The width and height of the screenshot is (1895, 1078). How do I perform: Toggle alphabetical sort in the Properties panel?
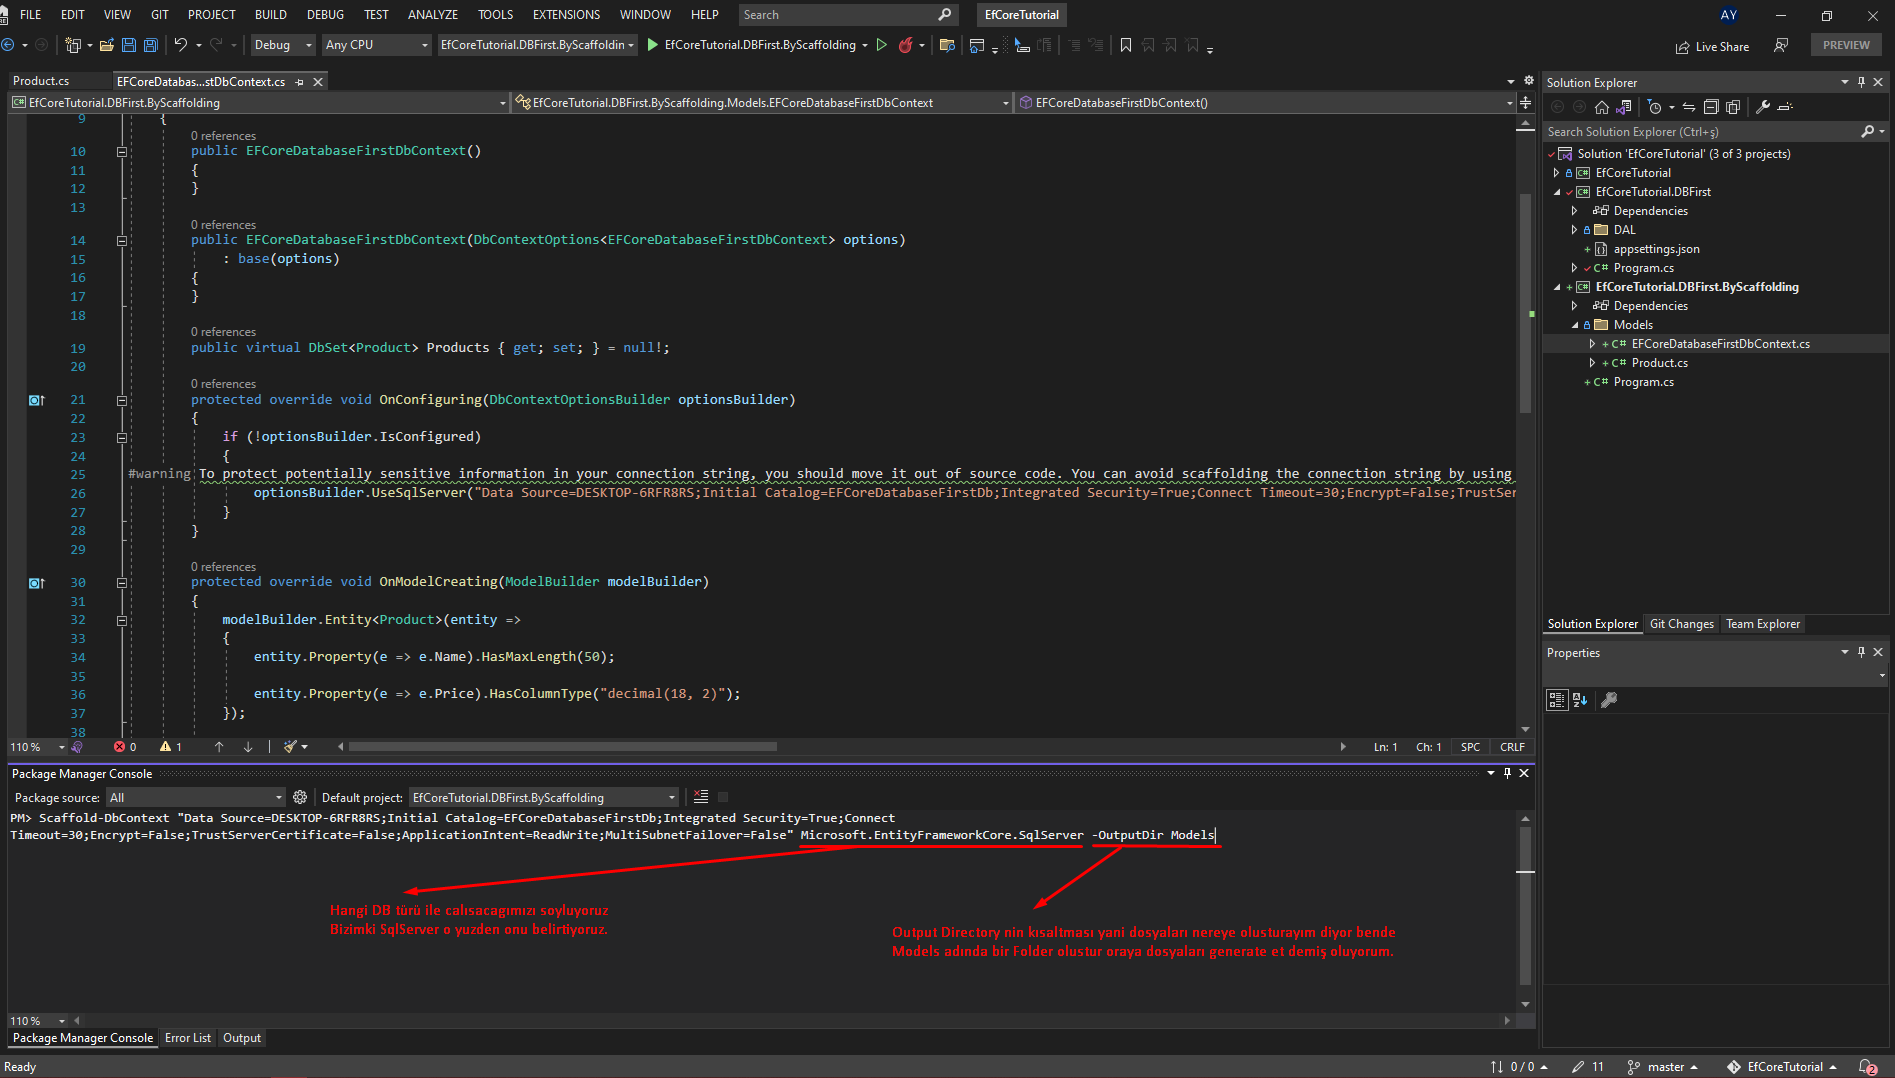coord(1581,699)
